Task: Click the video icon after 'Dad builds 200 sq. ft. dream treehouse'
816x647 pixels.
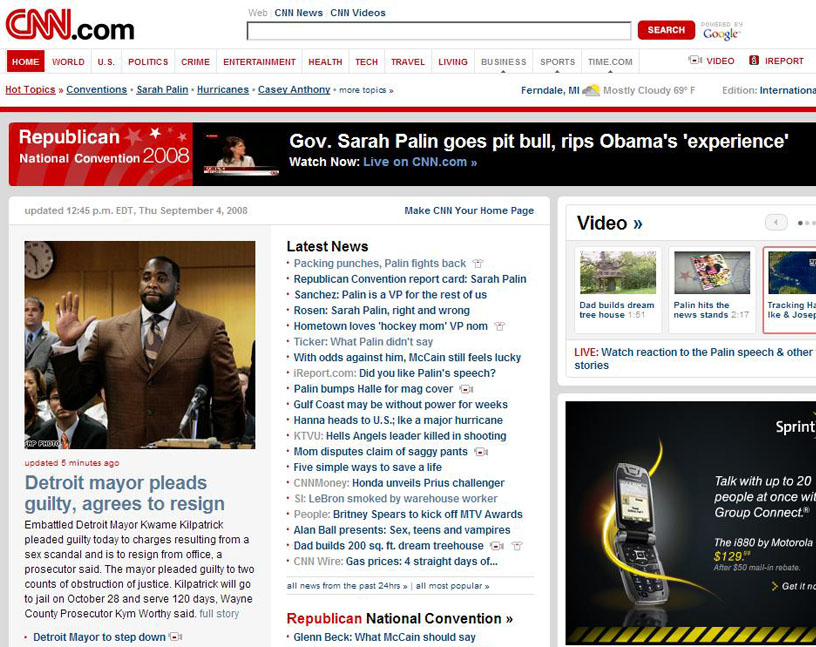Action: (x=497, y=546)
